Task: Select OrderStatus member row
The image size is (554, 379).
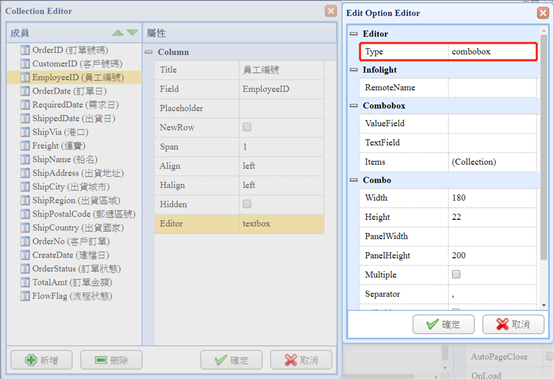Action: [x=74, y=269]
